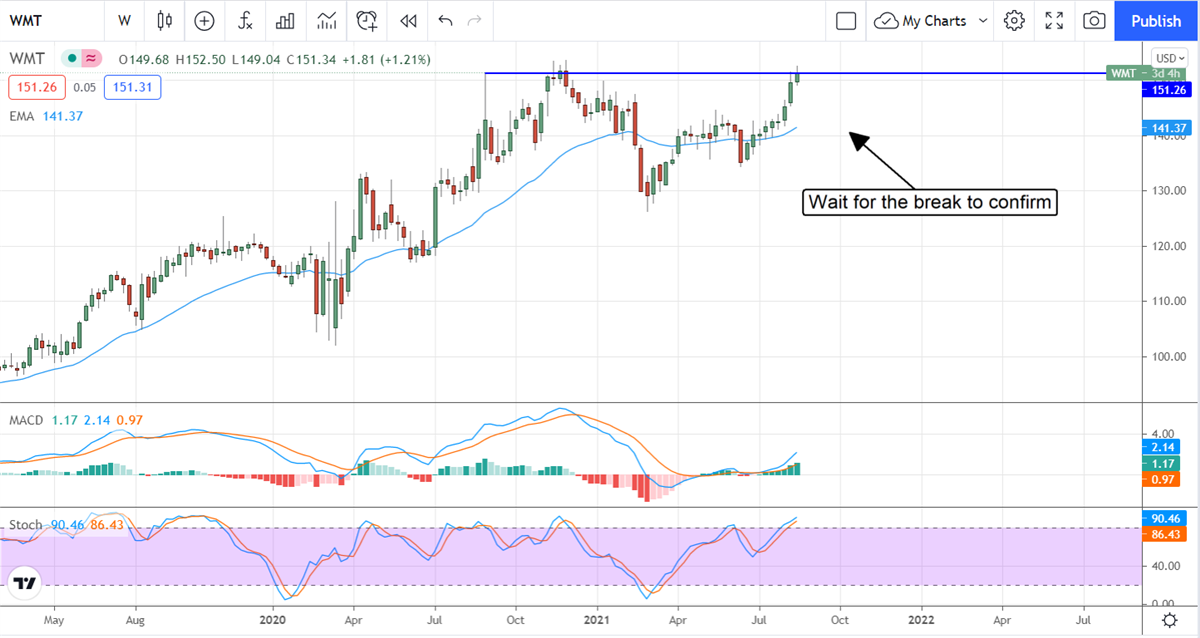The width and height of the screenshot is (1200, 638).
Task: Click the OHLC values in the legend
Action: [x=275, y=60]
